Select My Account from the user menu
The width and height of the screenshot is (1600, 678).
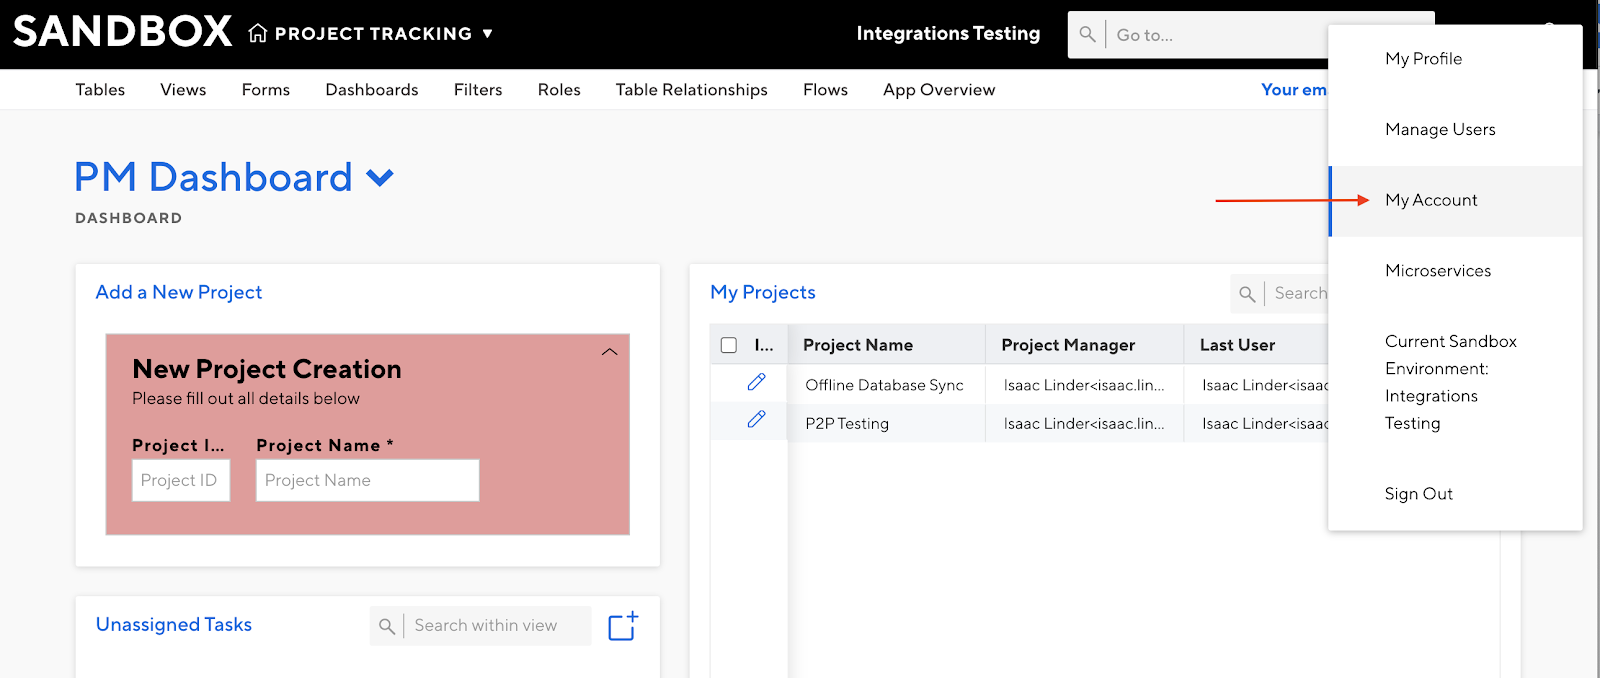tap(1431, 201)
